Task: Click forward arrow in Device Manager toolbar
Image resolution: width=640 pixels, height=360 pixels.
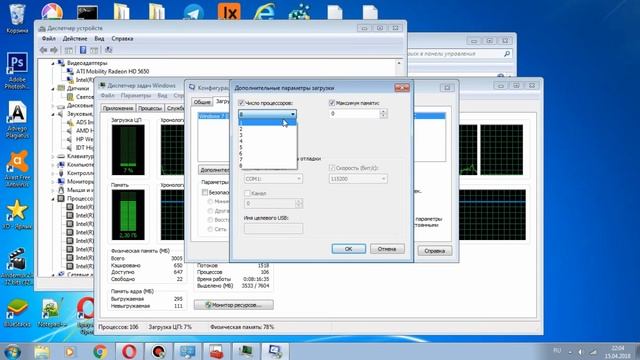Action: coord(54,50)
